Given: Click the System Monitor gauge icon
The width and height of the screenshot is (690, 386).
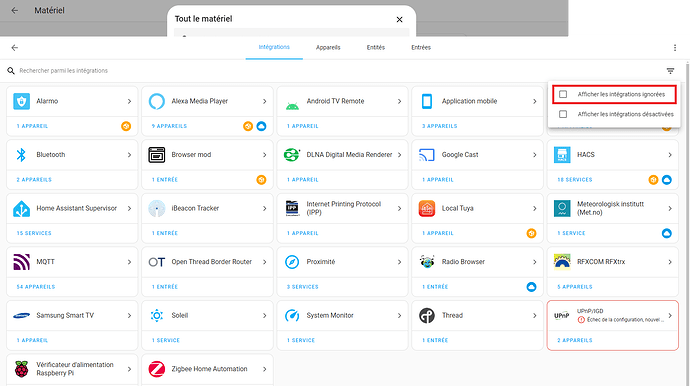Looking at the screenshot, I should click(x=292, y=316).
